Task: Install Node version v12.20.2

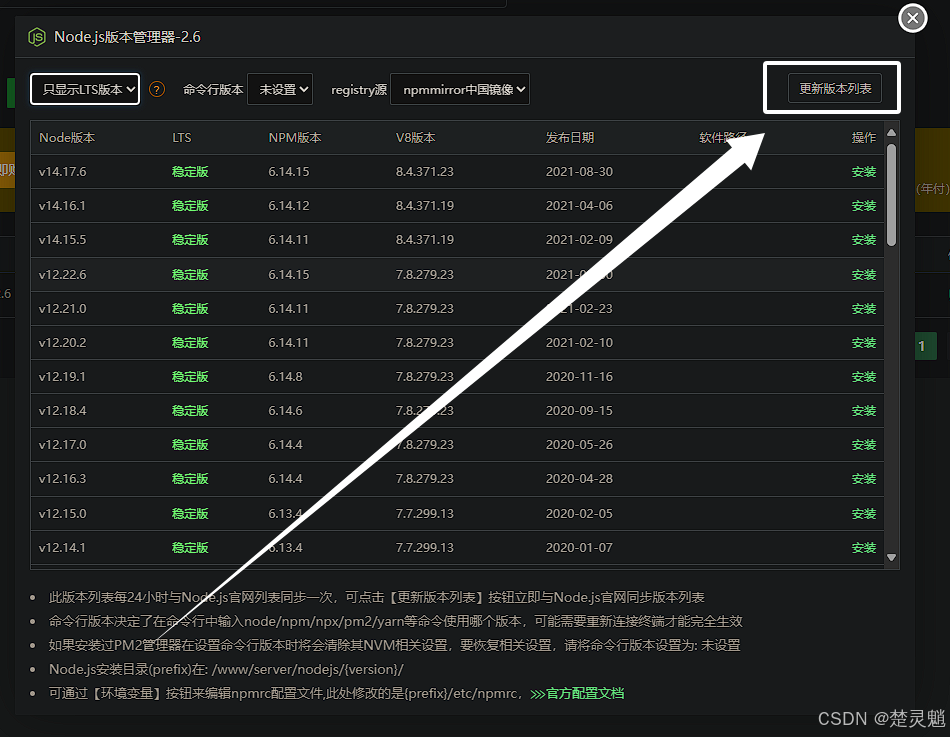Action: point(863,342)
